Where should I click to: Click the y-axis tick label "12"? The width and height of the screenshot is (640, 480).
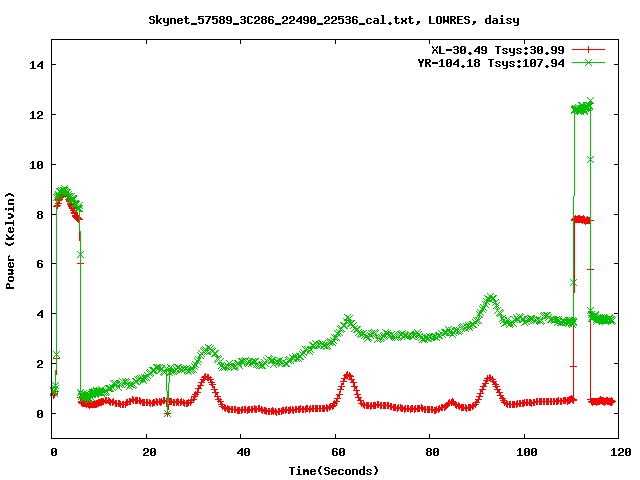coord(36,115)
